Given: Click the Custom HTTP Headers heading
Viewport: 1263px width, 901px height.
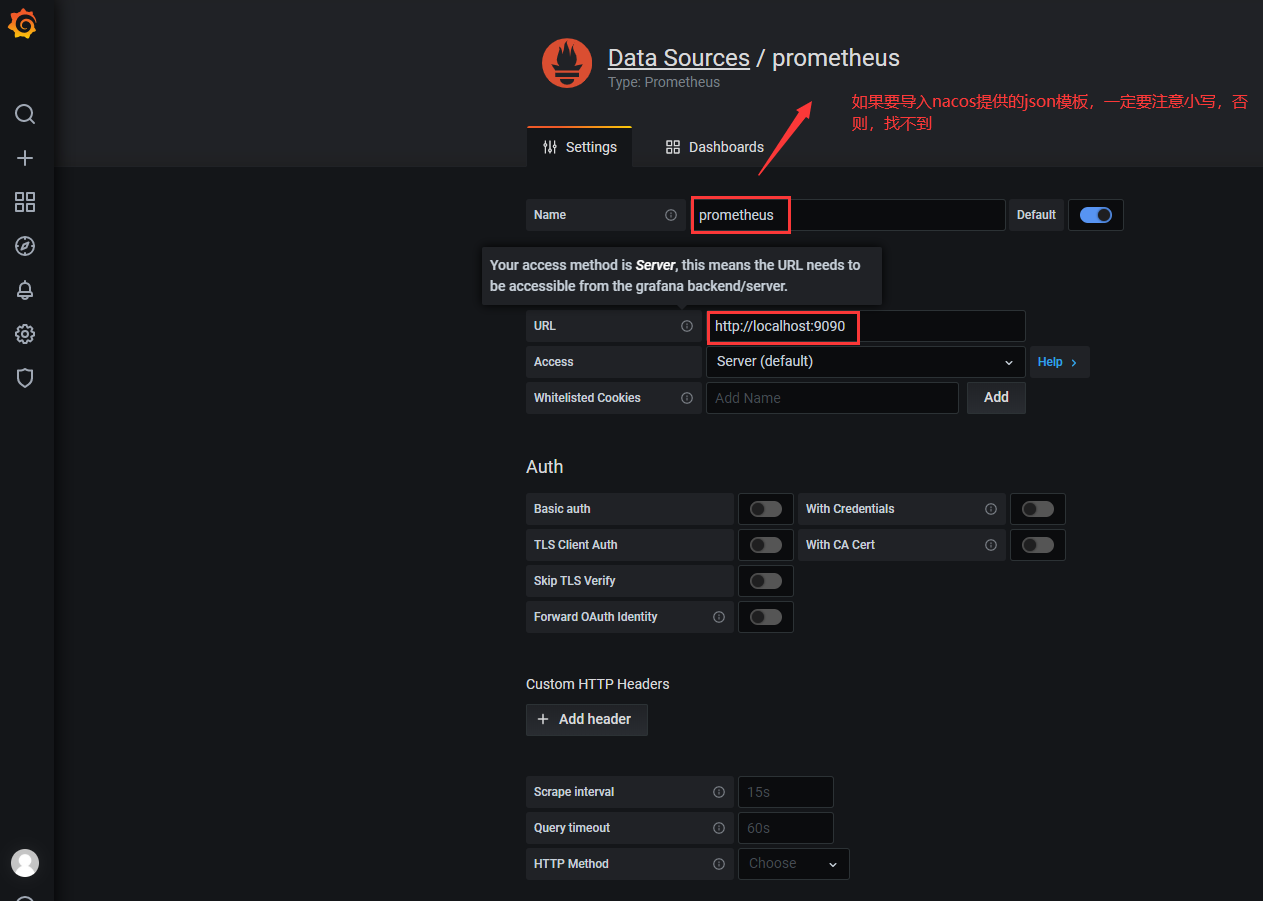Looking at the screenshot, I should coord(598,684).
